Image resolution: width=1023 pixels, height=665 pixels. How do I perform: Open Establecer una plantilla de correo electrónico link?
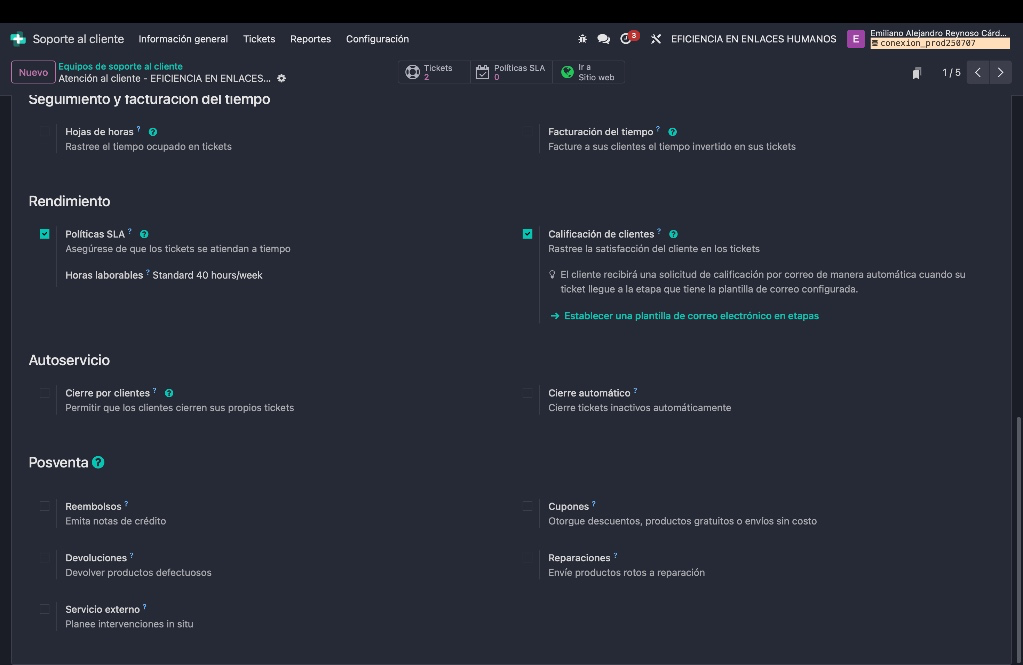pyautogui.click(x=690, y=316)
